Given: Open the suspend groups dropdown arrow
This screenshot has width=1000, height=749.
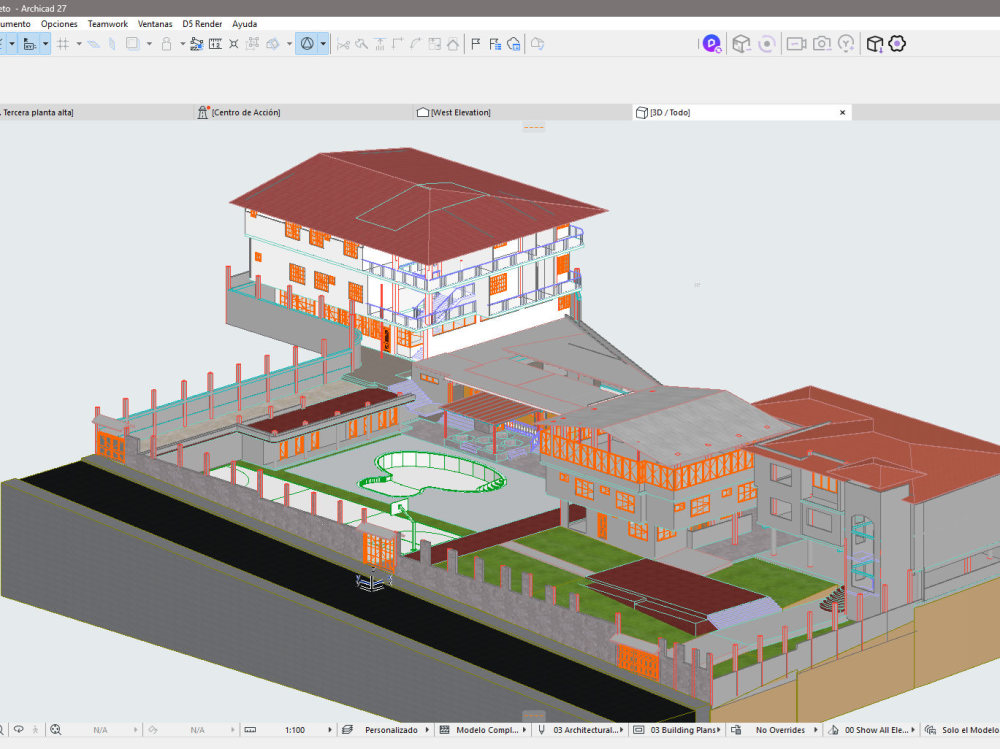Looking at the screenshot, I should (x=182, y=44).
